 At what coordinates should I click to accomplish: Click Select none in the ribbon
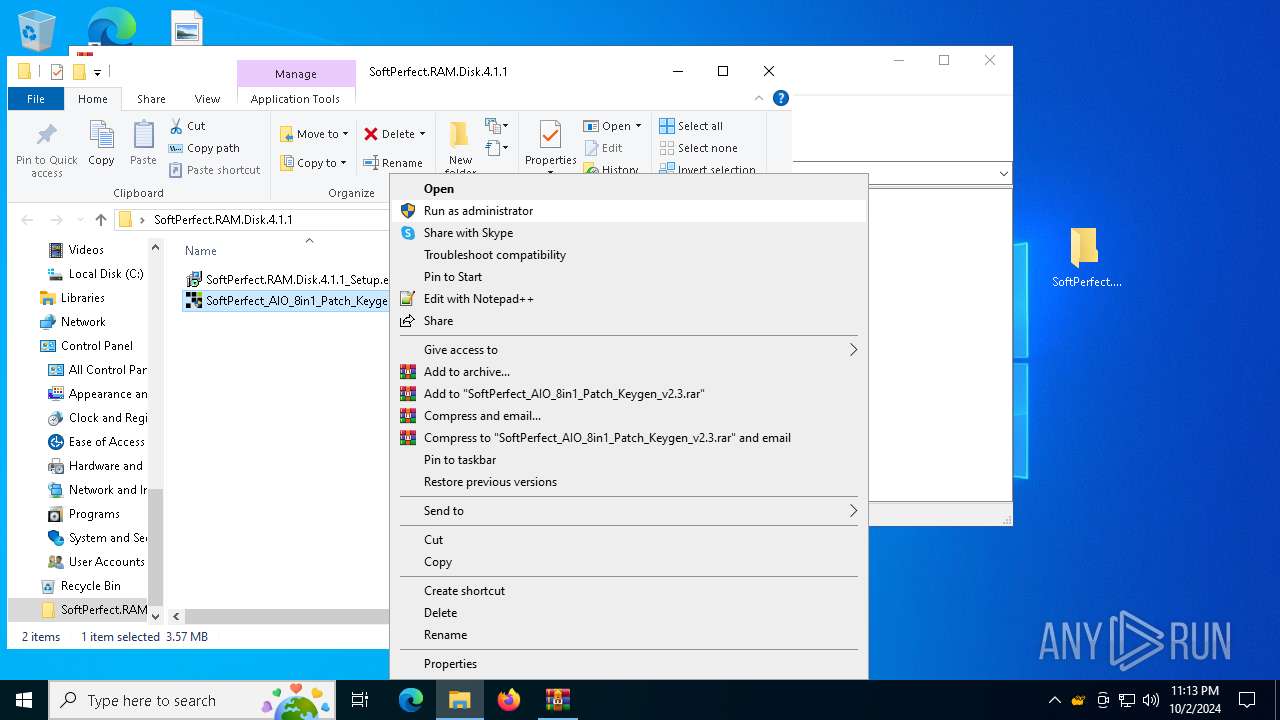[698, 148]
